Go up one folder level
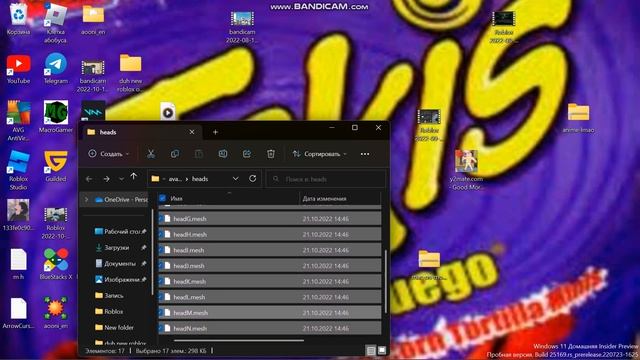The height and width of the screenshot is (360, 640). [133, 176]
